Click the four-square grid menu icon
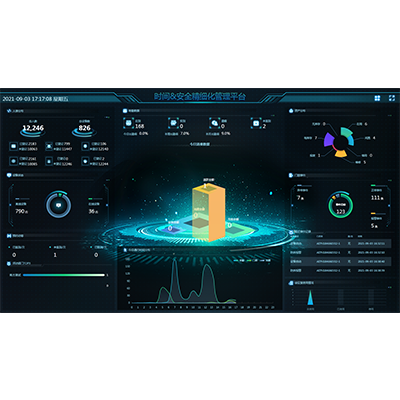Image resolution: width=400 pixels, height=400 pixels. 377,98
